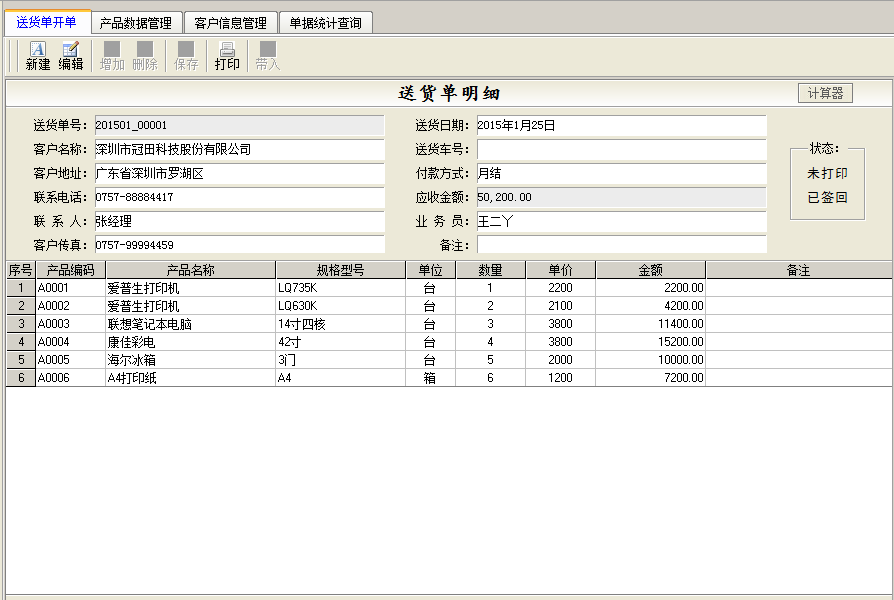Click the 编辑 (Edit) toolbar icon

click(71, 56)
